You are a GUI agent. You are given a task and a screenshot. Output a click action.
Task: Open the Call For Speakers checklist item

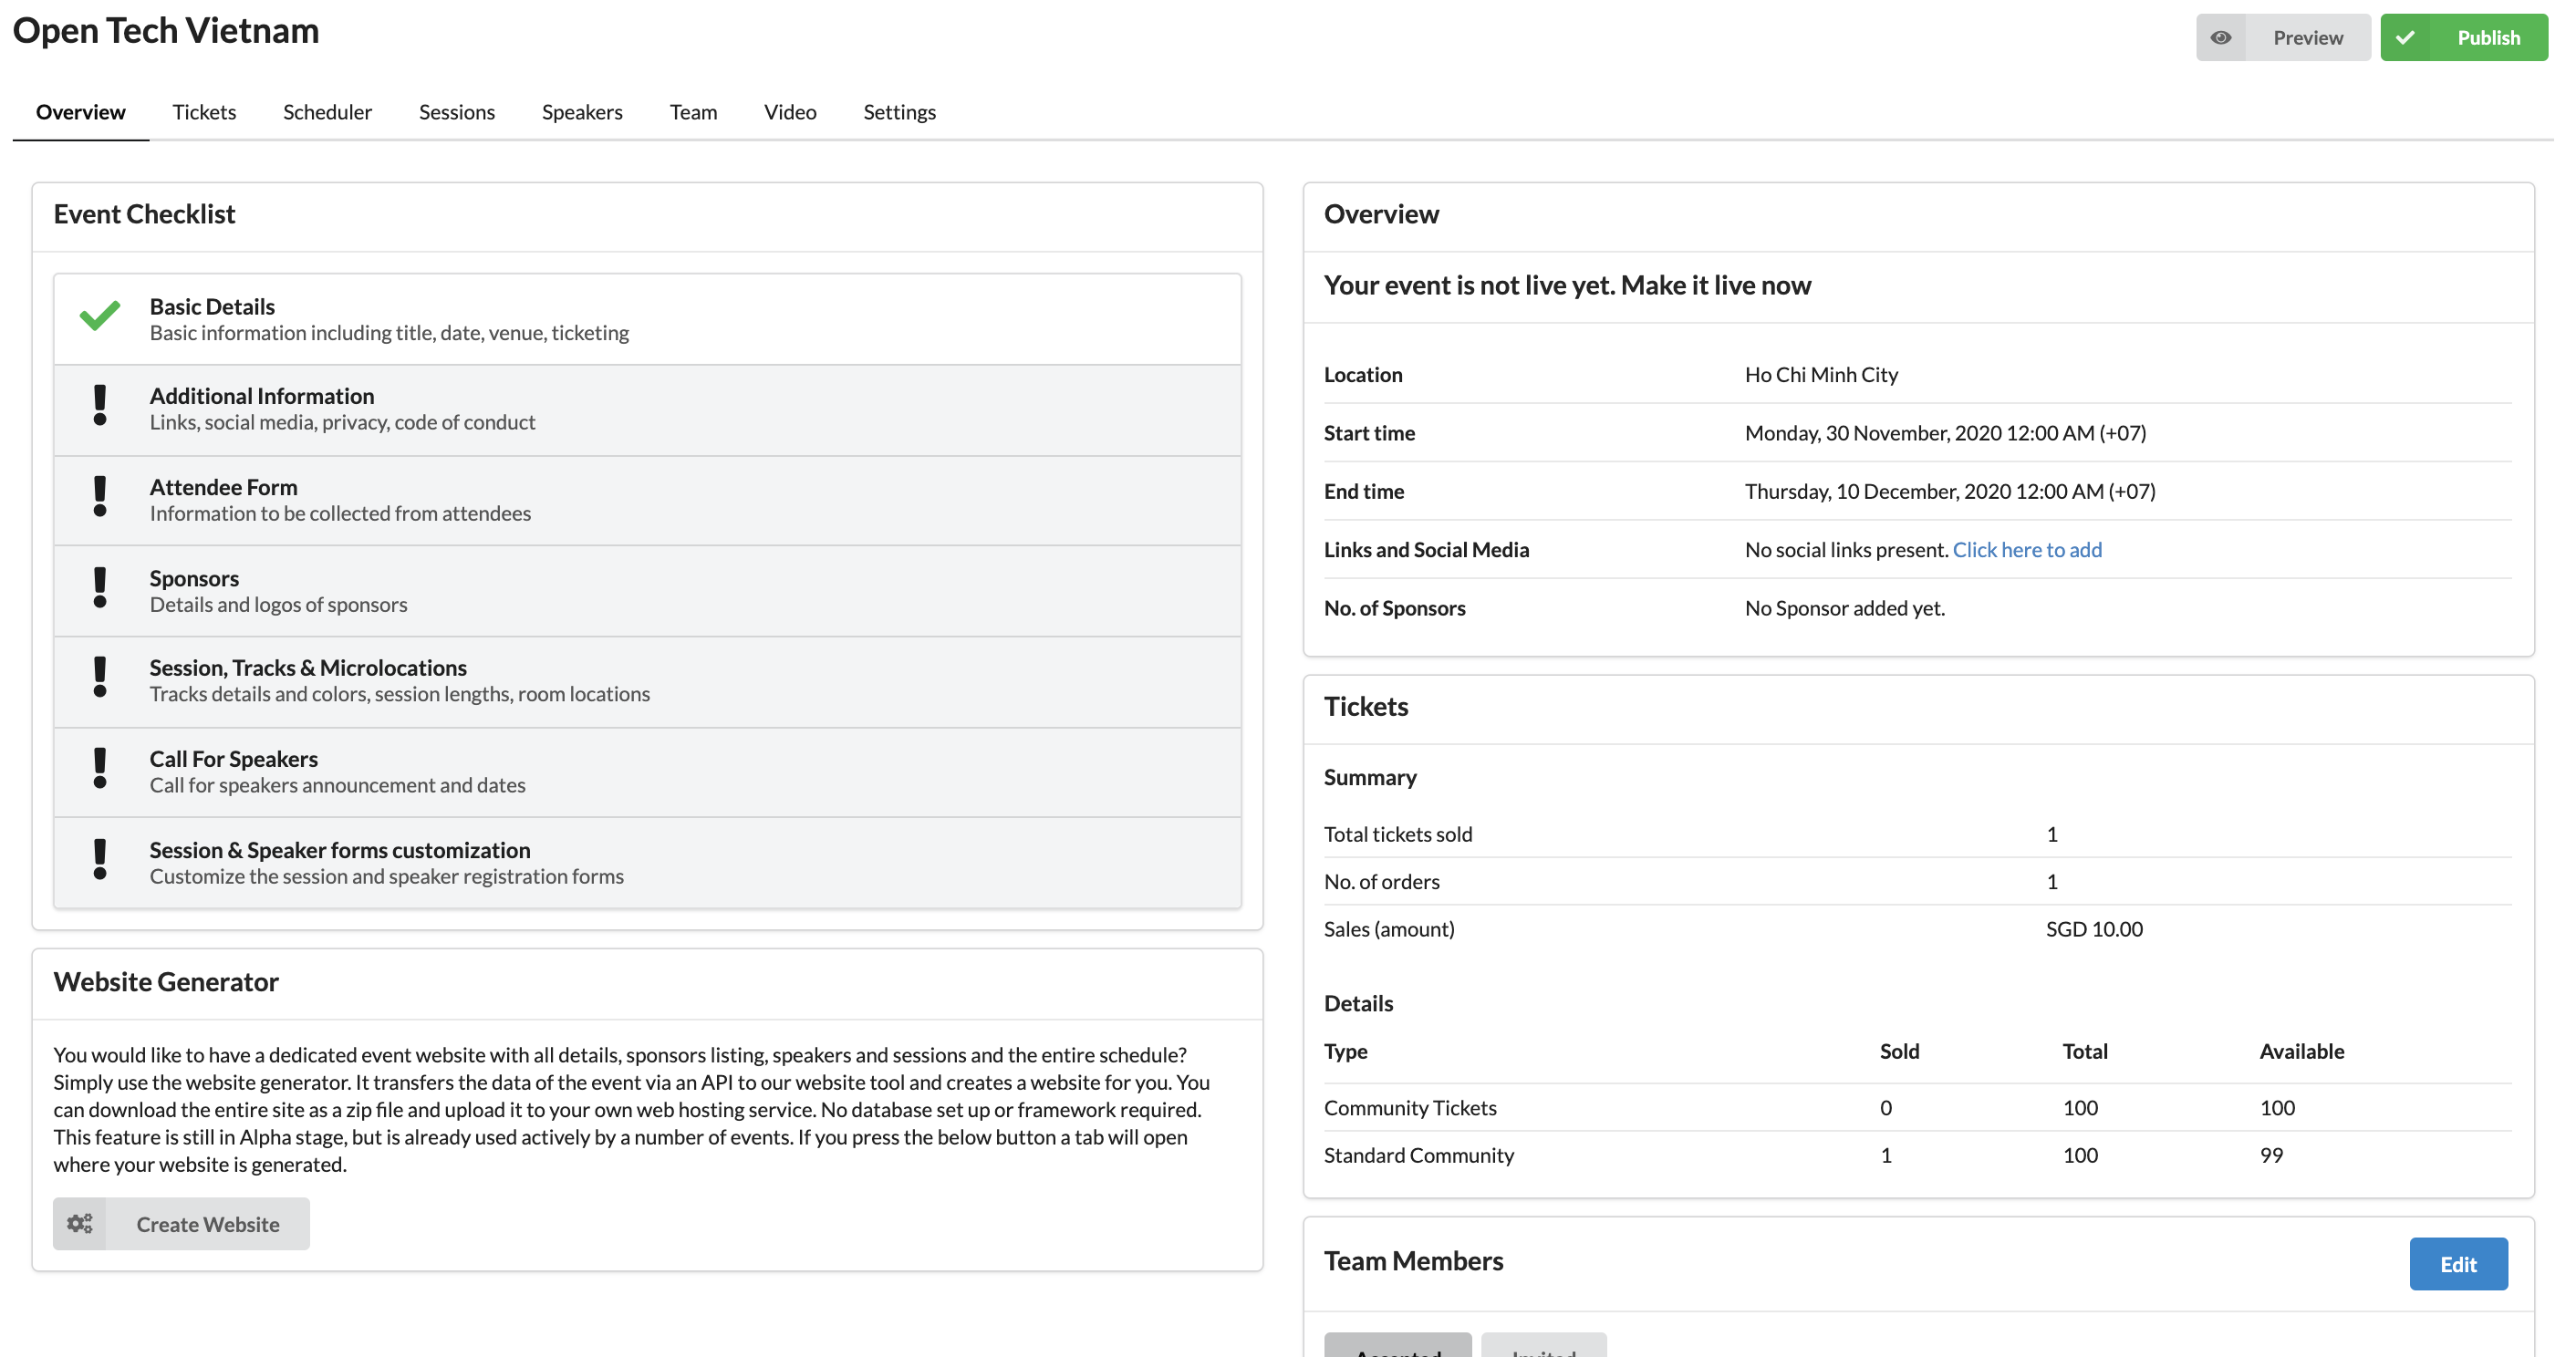point(647,772)
